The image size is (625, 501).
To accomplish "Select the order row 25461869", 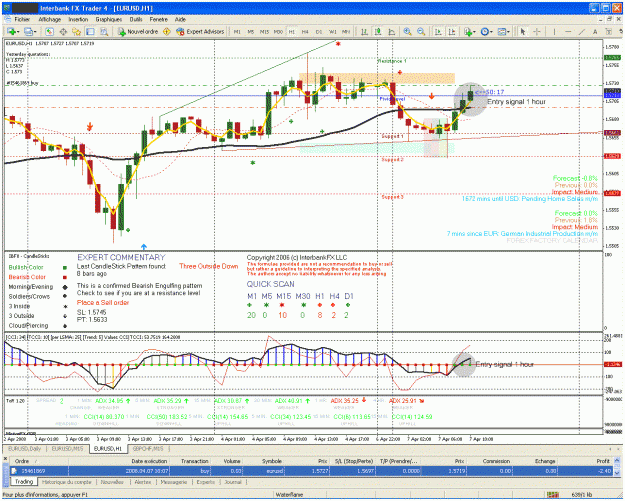I will tap(312, 471).
